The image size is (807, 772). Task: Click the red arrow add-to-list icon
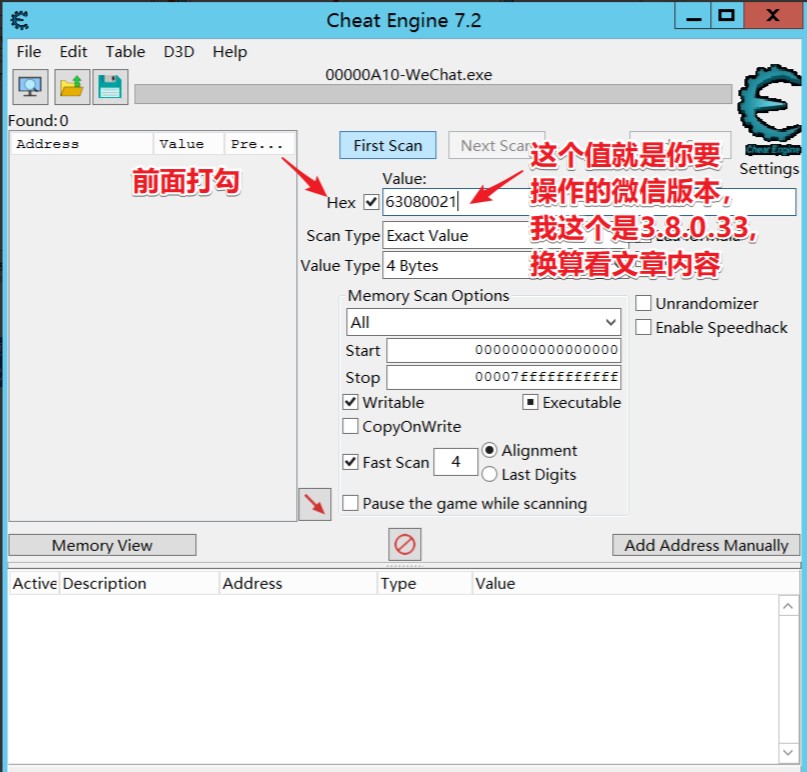314,504
